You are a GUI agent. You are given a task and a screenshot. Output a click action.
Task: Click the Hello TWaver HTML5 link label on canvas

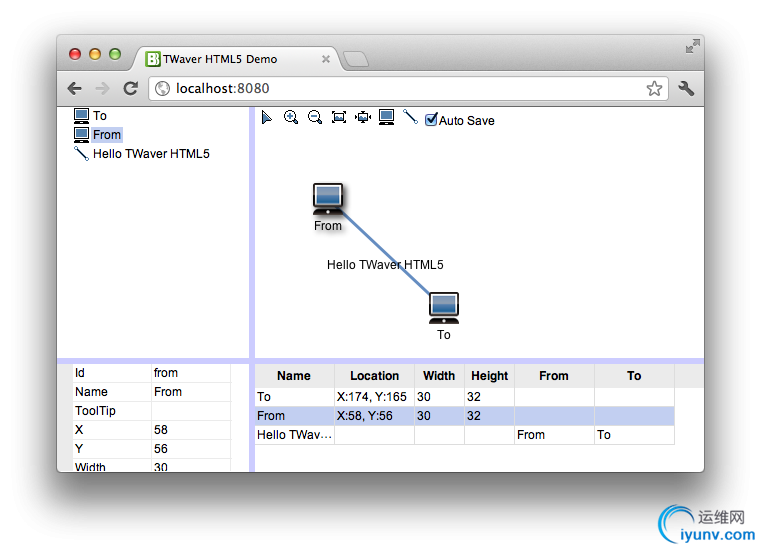385,265
